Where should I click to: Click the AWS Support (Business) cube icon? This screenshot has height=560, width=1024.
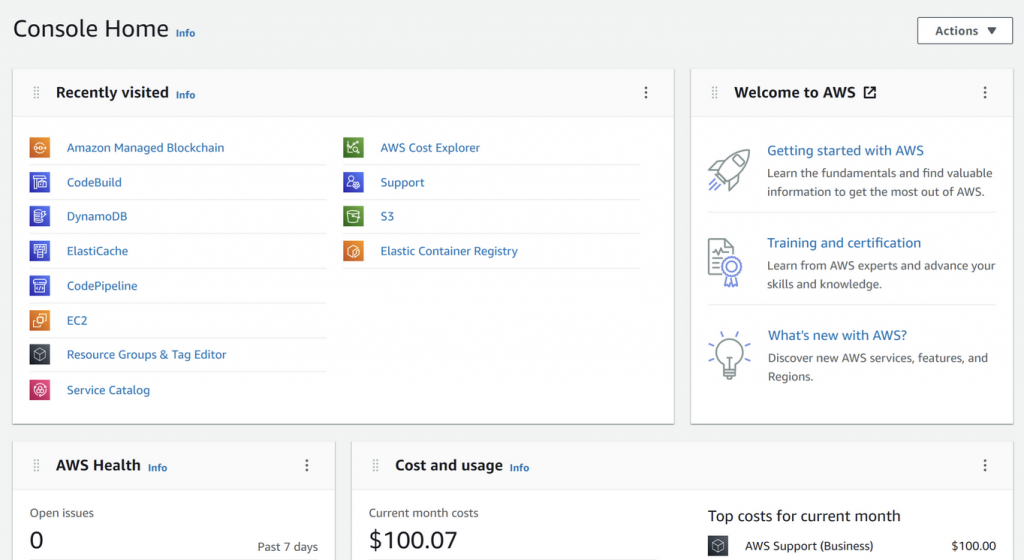pos(718,546)
